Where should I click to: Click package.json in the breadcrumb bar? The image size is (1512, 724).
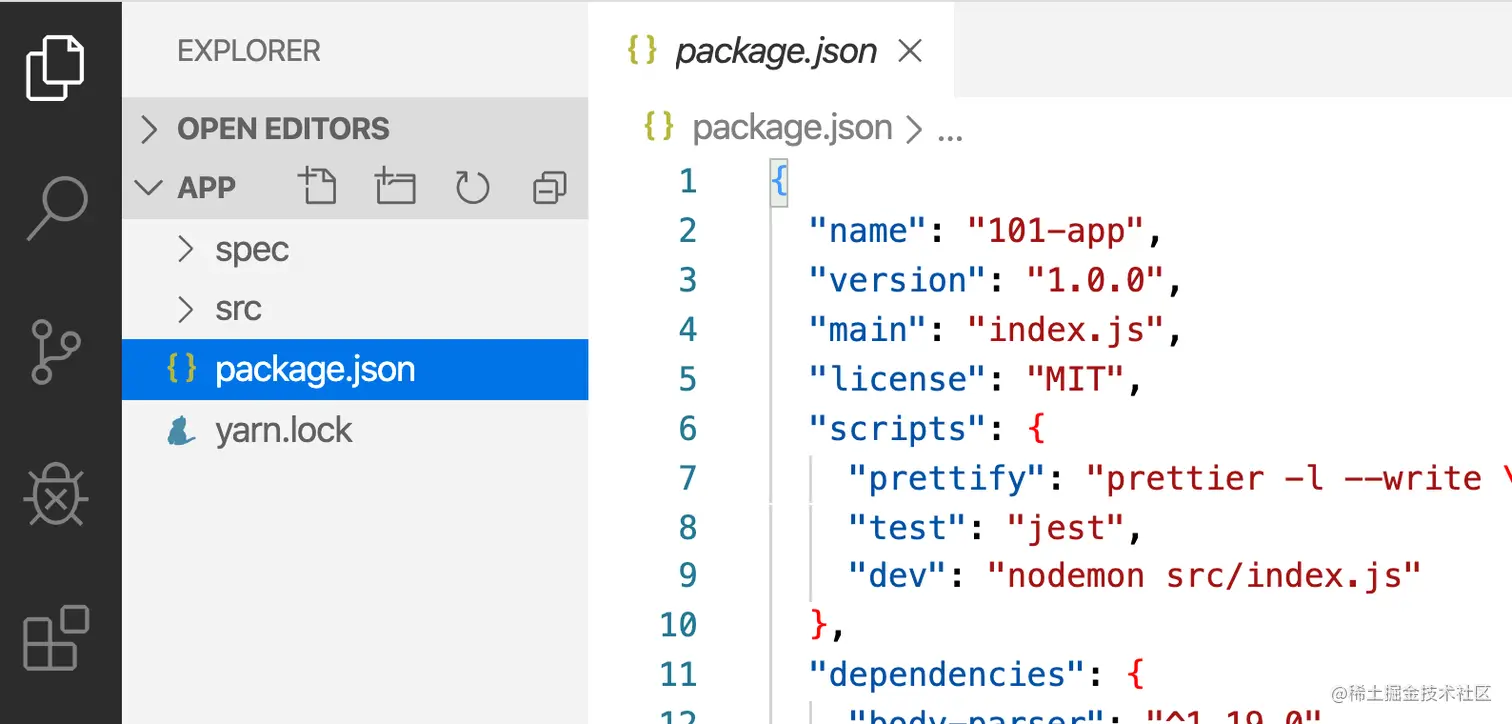791,128
